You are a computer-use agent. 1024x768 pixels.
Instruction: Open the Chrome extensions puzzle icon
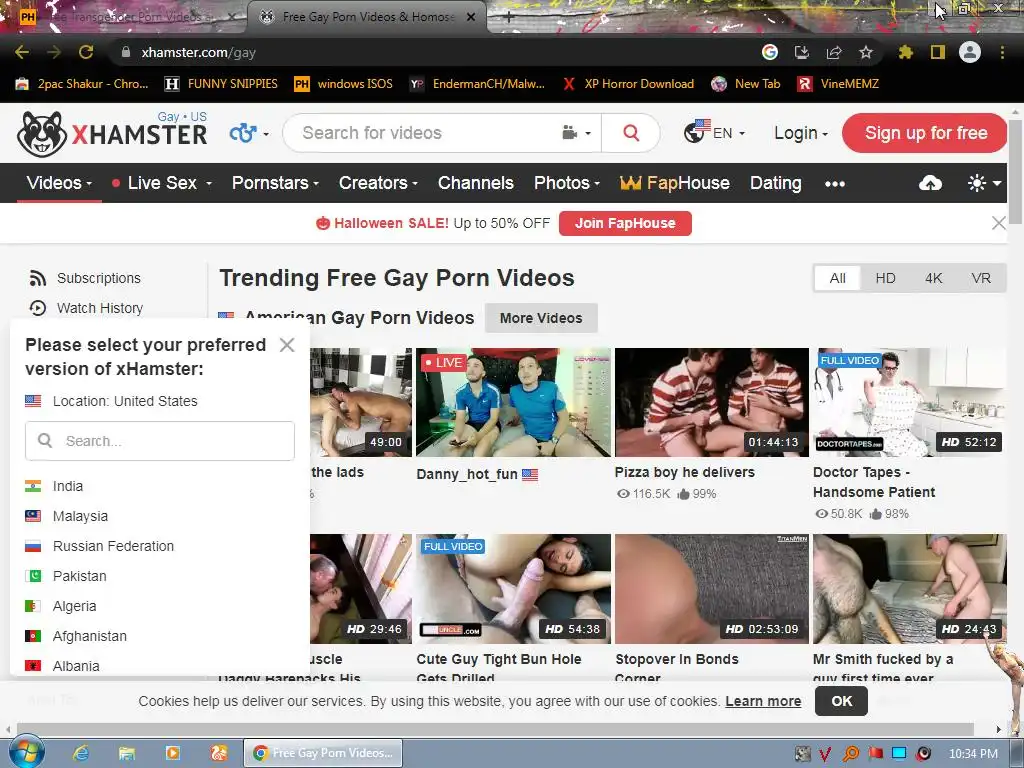(x=906, y=52)
